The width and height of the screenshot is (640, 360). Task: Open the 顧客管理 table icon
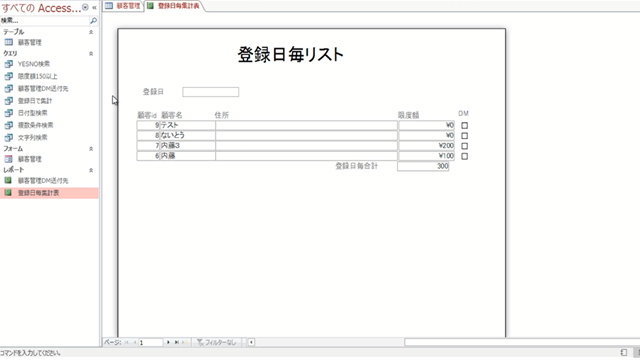(9, 42)
